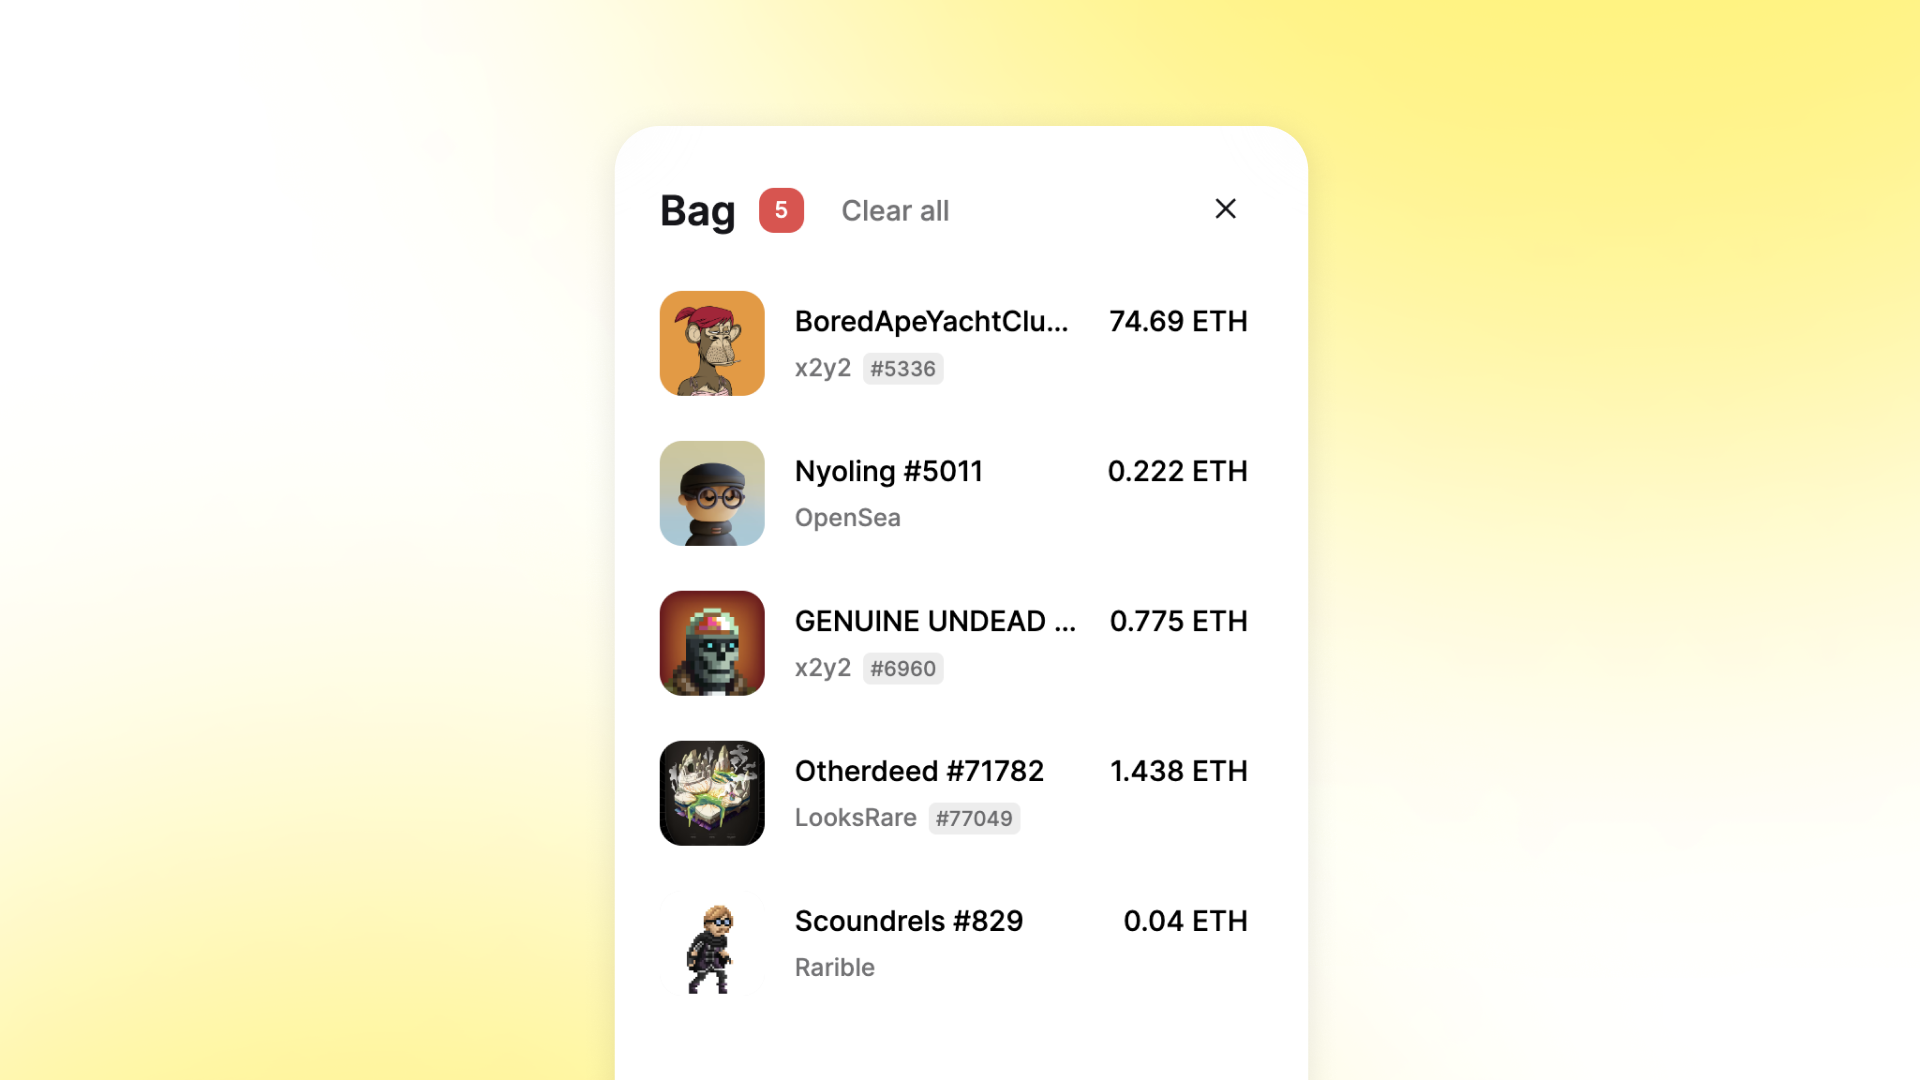This screenshot has width=1920, height=1081.
Task: Select the Otherdeed #71782 item title
Action: coord(919,771)
